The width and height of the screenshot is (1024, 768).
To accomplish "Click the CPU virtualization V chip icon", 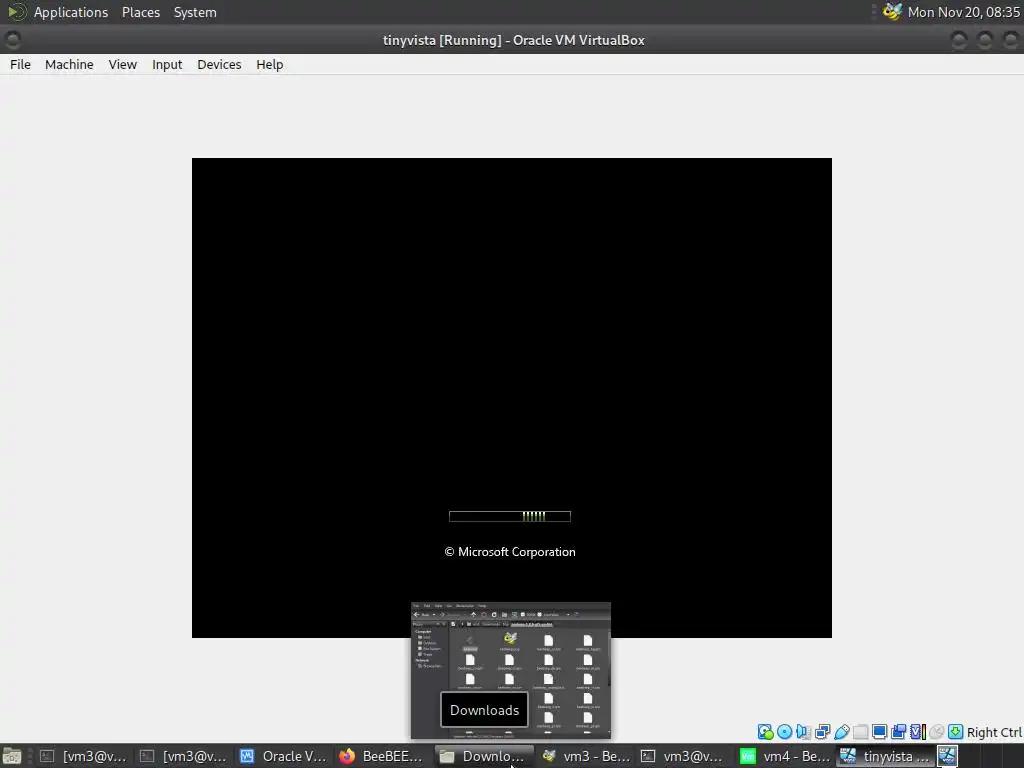I will pos(917,732).
